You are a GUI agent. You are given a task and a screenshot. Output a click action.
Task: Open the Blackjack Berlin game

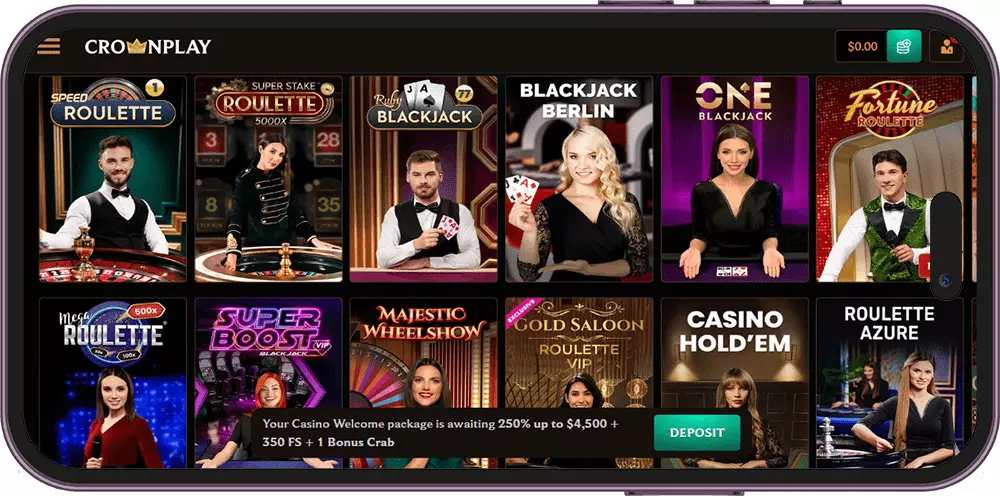point(579,179)
